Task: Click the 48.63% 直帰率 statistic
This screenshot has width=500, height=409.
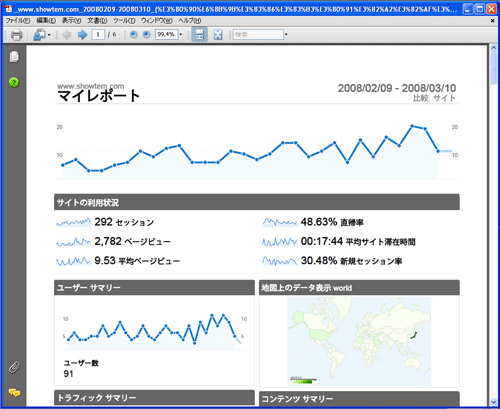Action: pyautogui.click(x=332, y=222)
